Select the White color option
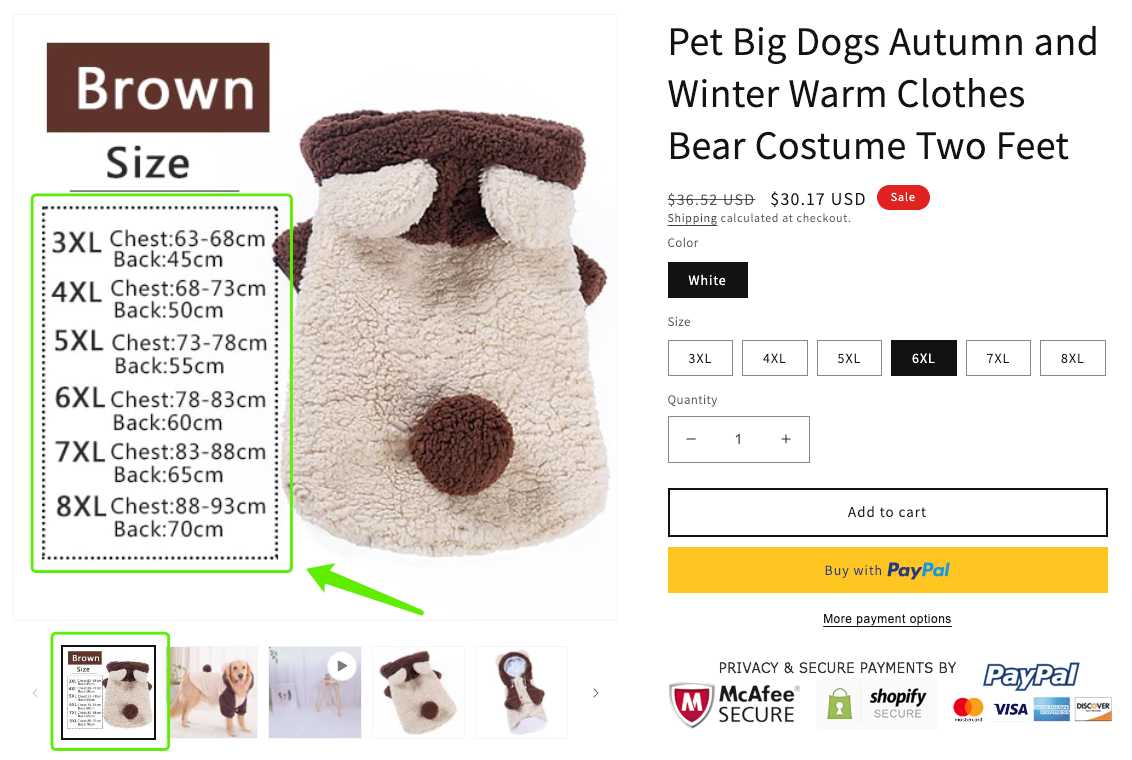1132x760 pixels. pos(707,280)
